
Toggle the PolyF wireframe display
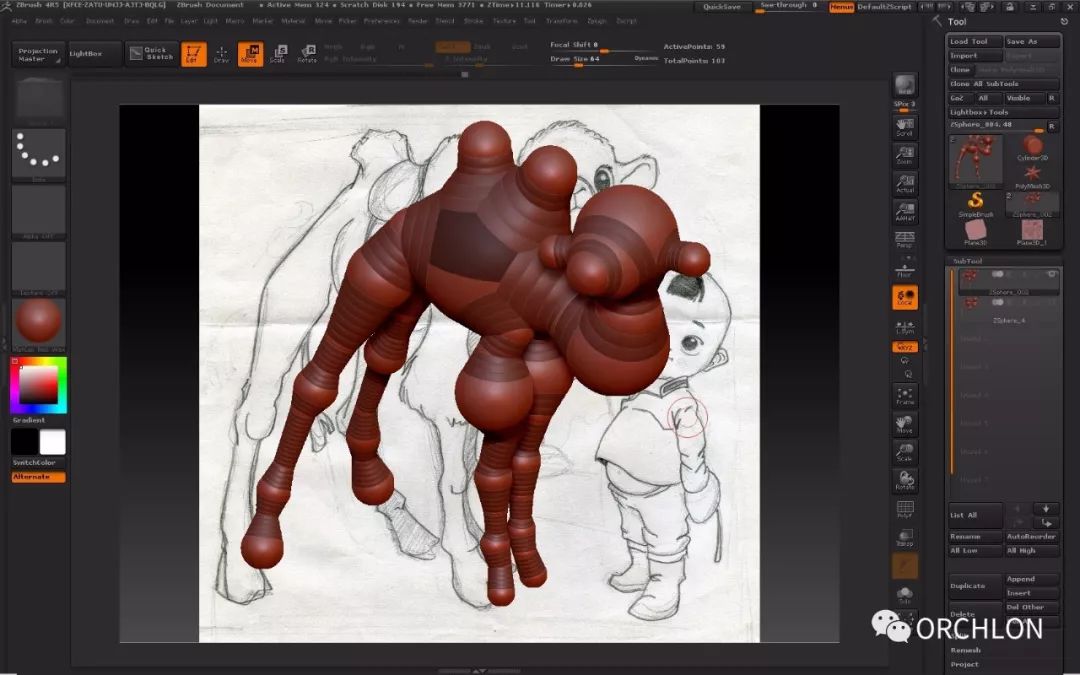tap(904, 510)
